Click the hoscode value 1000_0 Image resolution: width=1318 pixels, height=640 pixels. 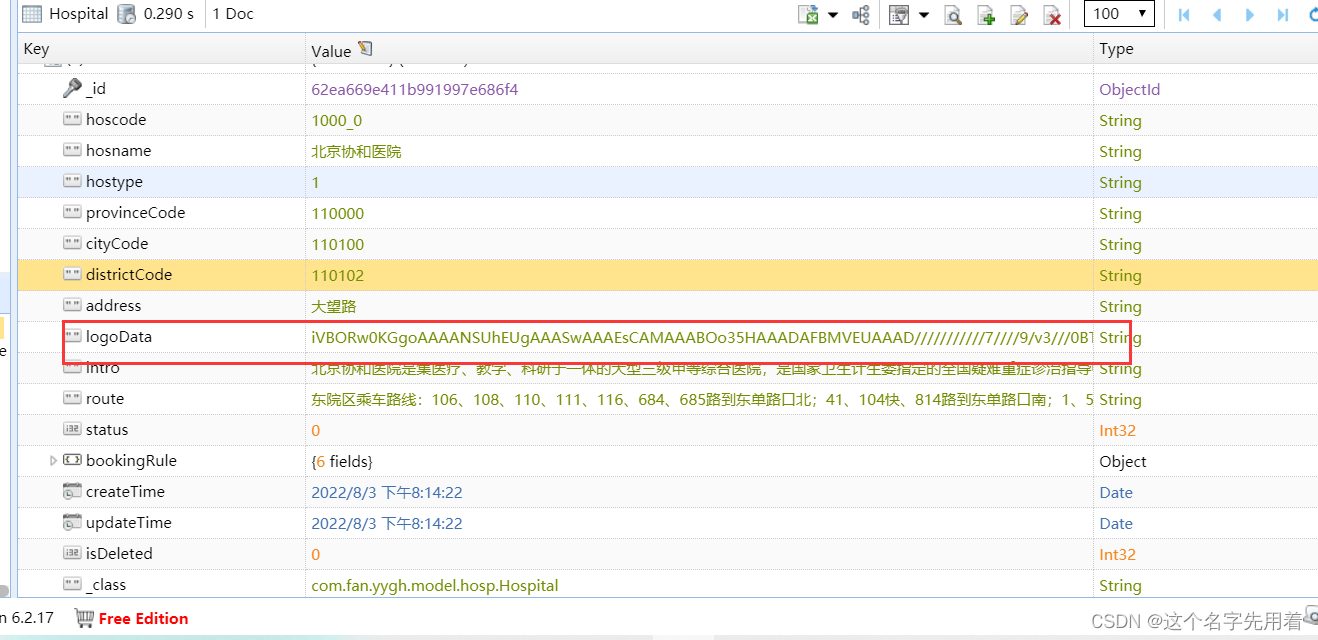pos(337,120)
